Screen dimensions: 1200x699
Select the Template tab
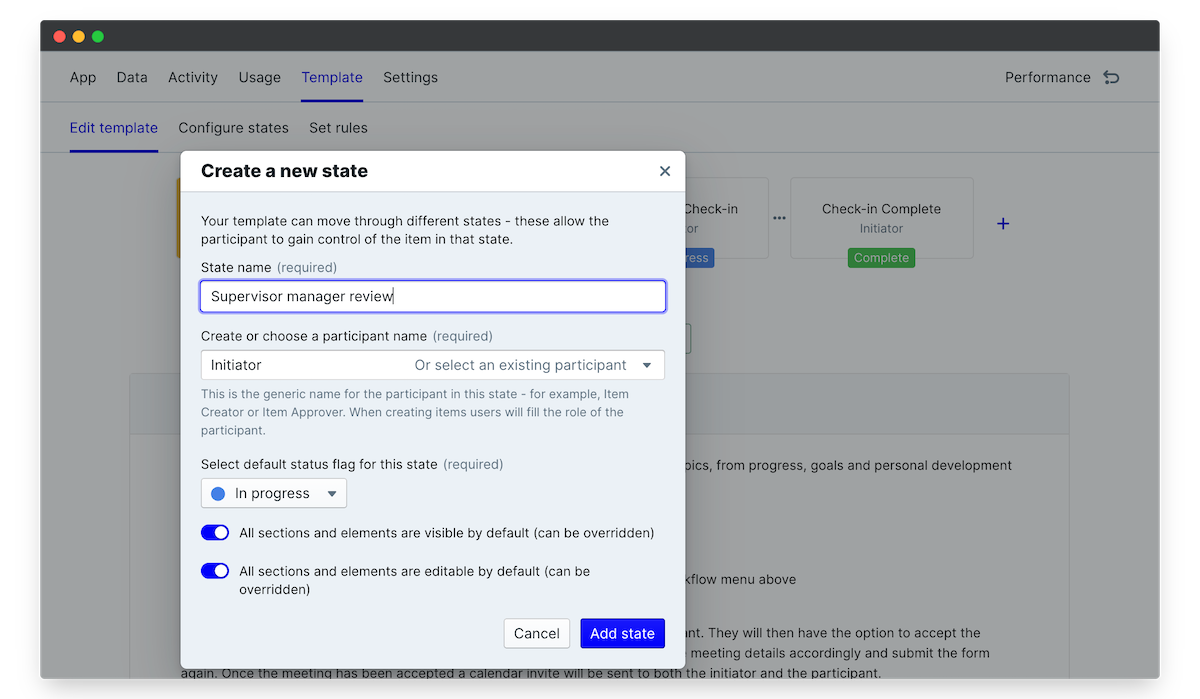click(x=332, y=77)
